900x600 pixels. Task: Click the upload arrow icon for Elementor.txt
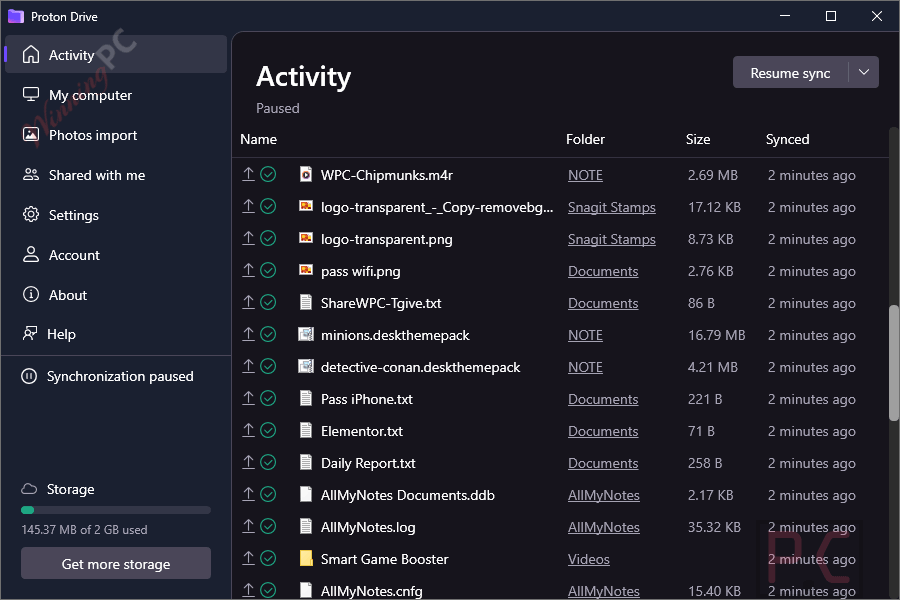coord(248,430)
